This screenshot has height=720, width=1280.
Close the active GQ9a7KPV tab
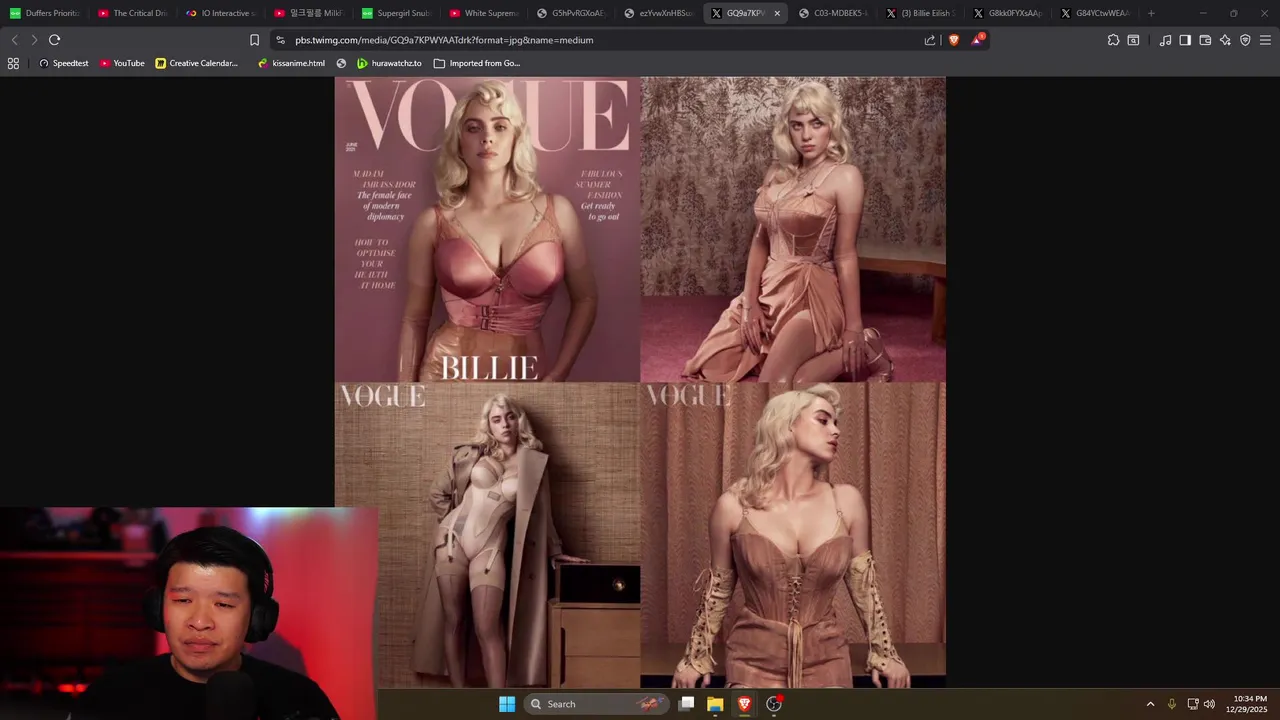coord(777,13)
